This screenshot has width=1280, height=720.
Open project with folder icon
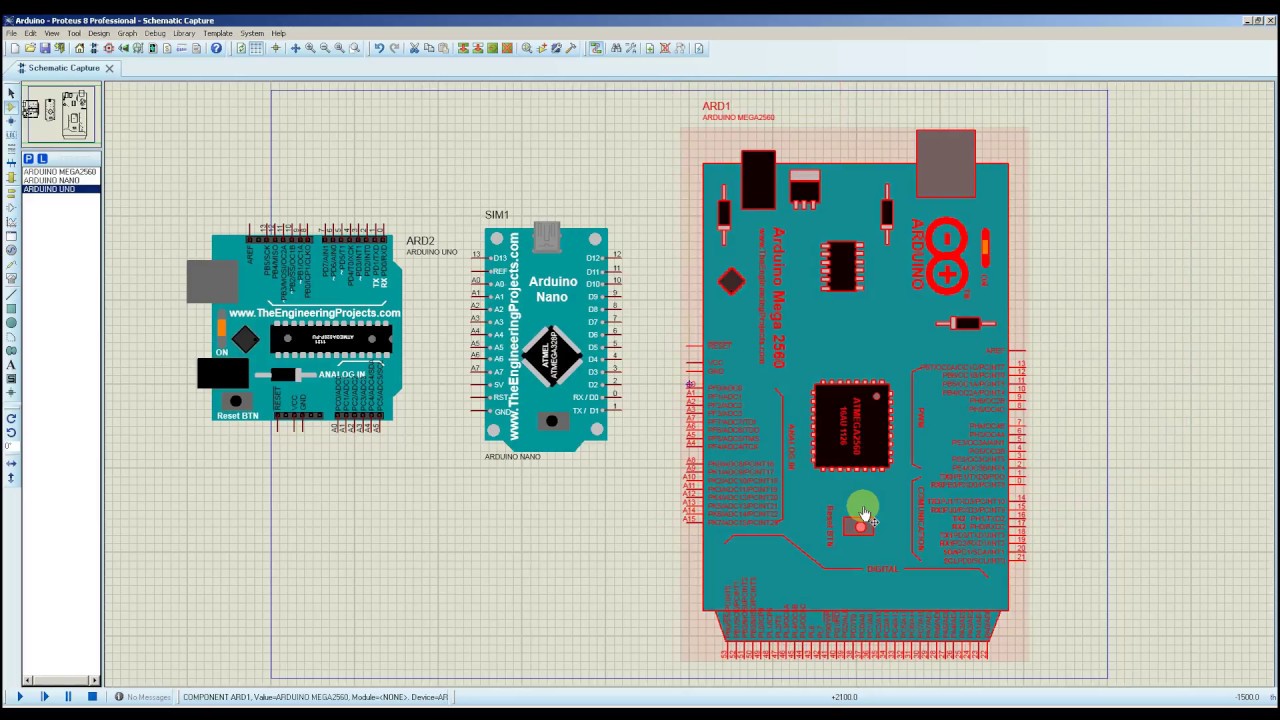tap(30, 48)
